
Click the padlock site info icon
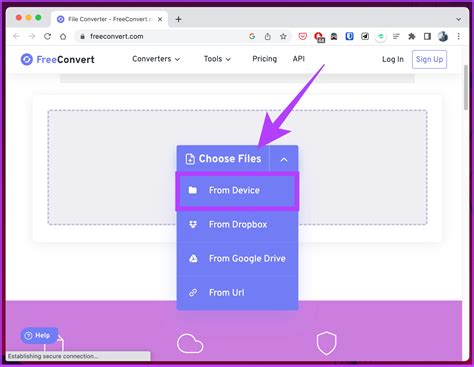[82, 36]
